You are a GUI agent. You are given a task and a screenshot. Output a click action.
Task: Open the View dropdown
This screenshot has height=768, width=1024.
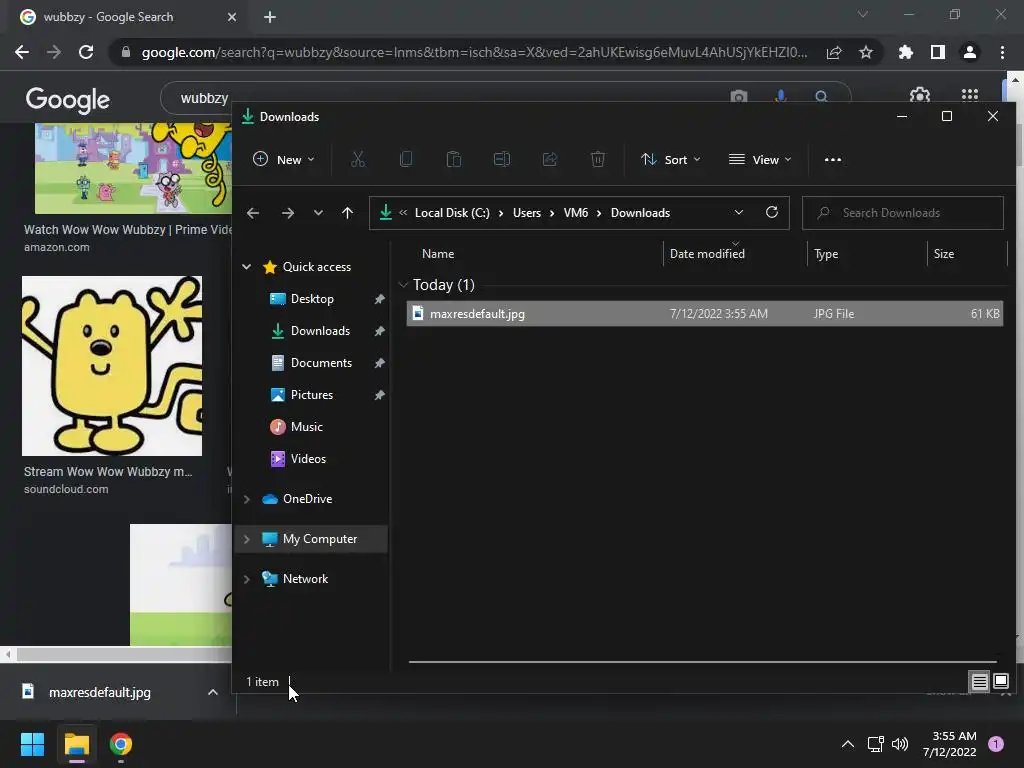coord(760,159)
